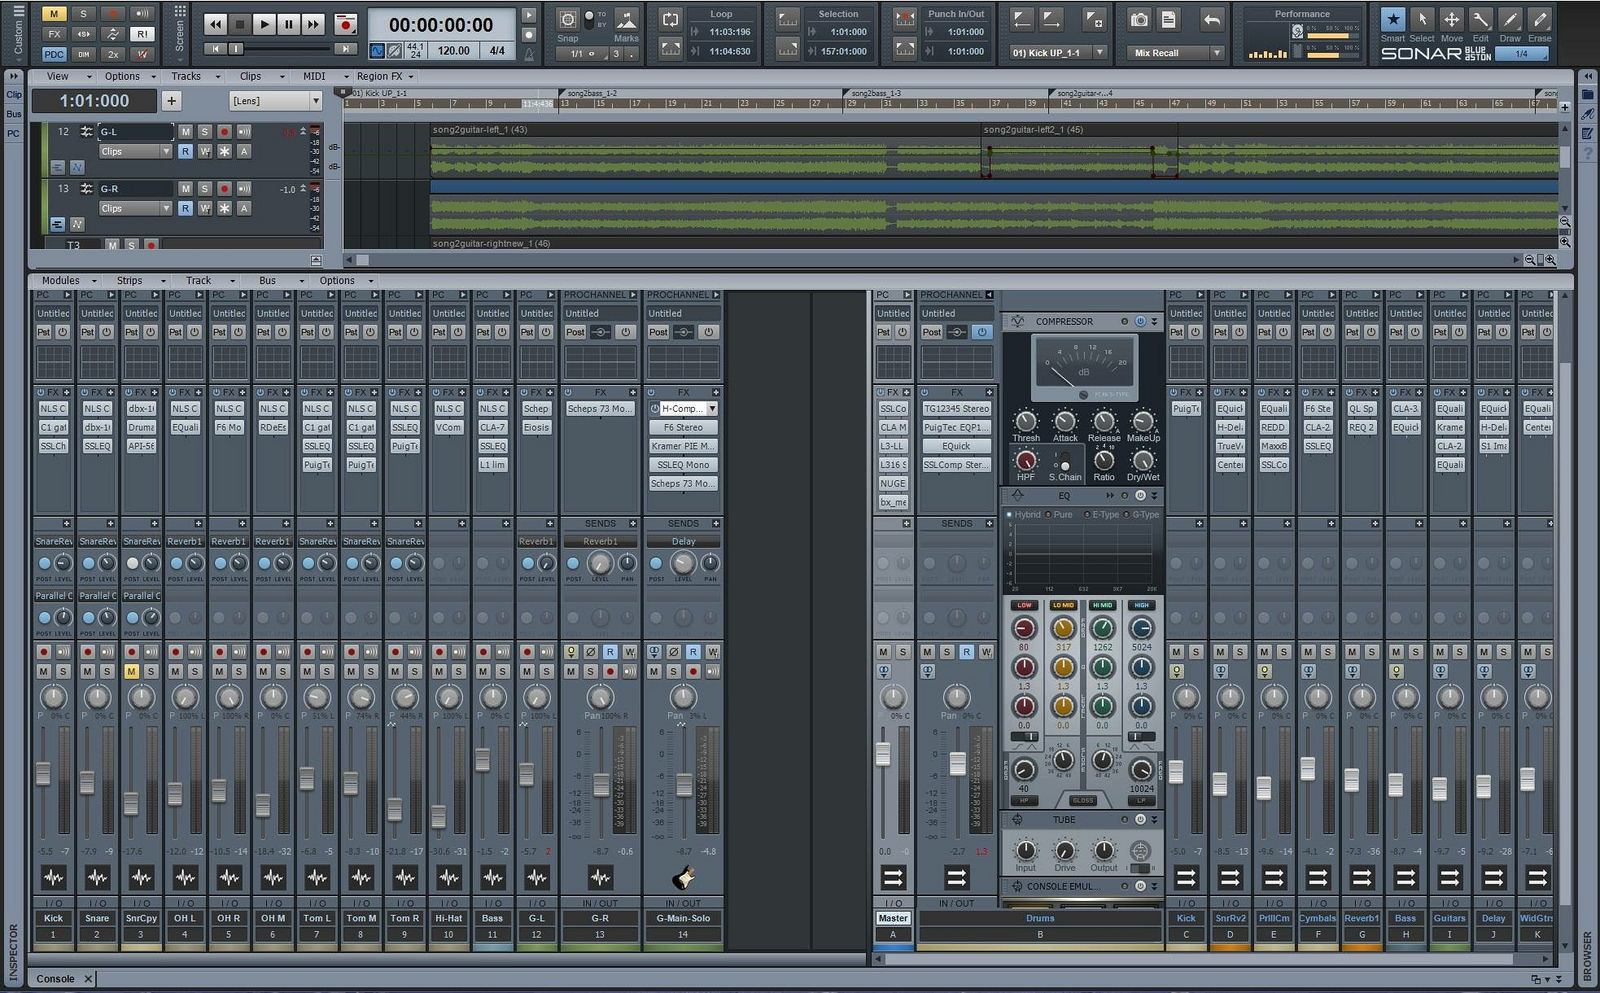Image resolution: width=1600 pixels, height=993 pixels.
Task: Activate the Draw tool
Action: 1510,20
